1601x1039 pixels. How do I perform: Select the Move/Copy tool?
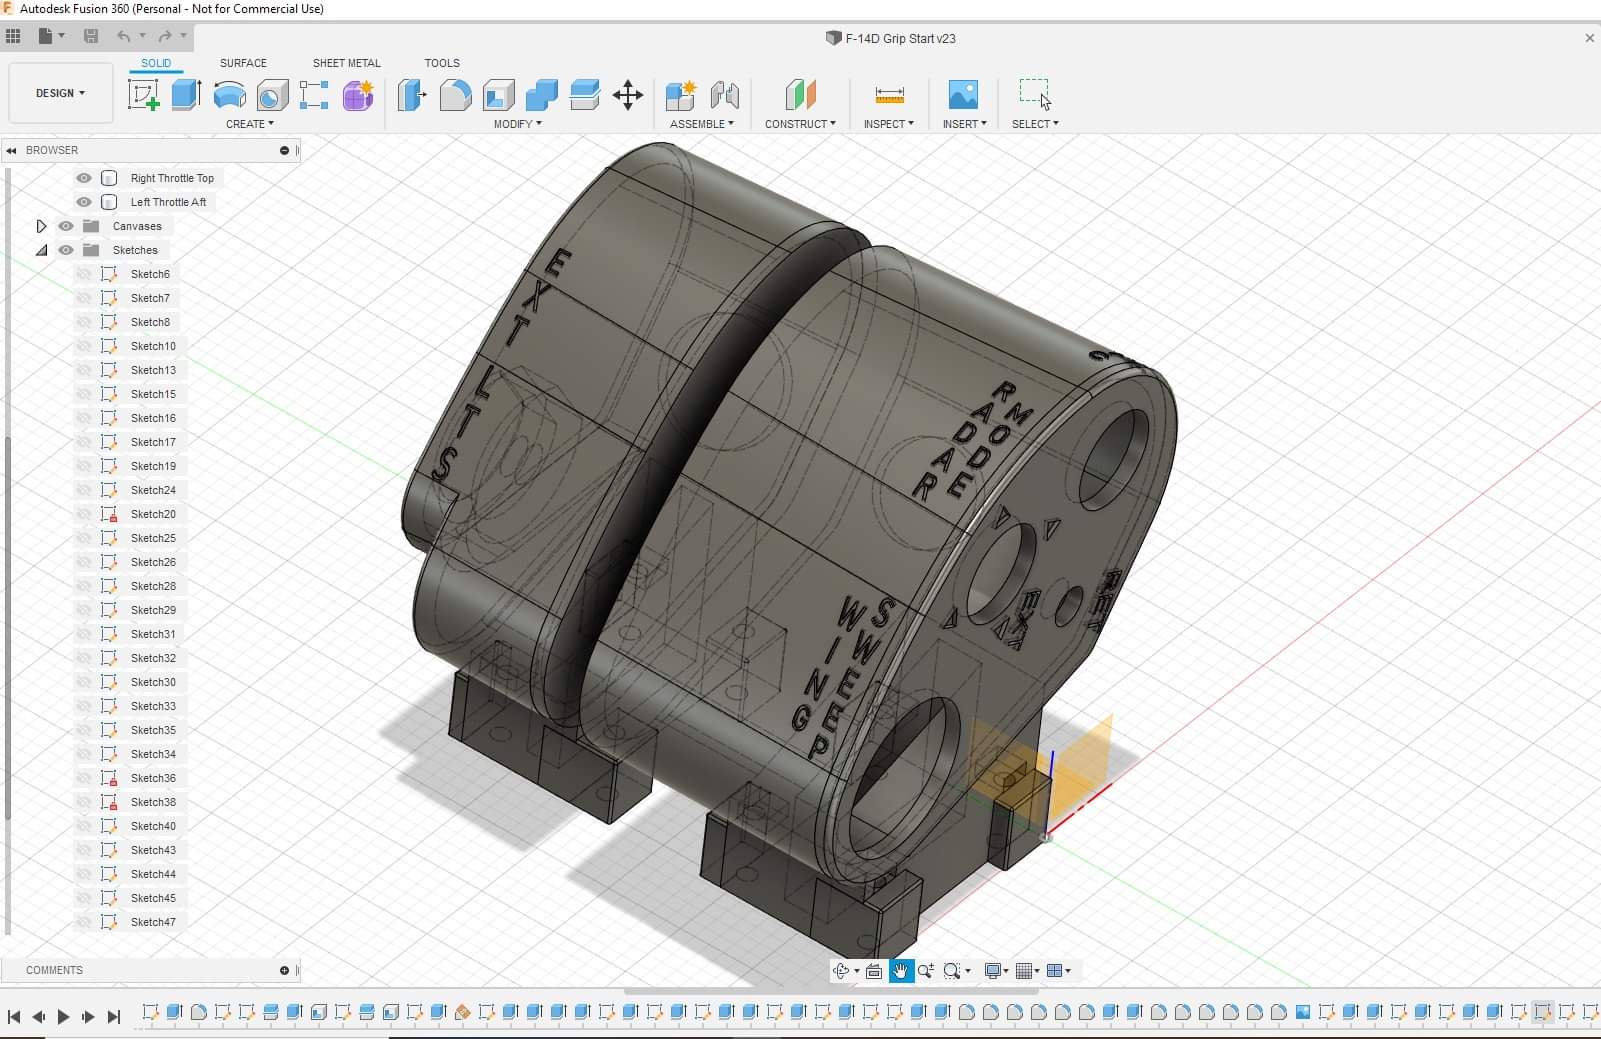pyautogui.click(x=628, y=95)
